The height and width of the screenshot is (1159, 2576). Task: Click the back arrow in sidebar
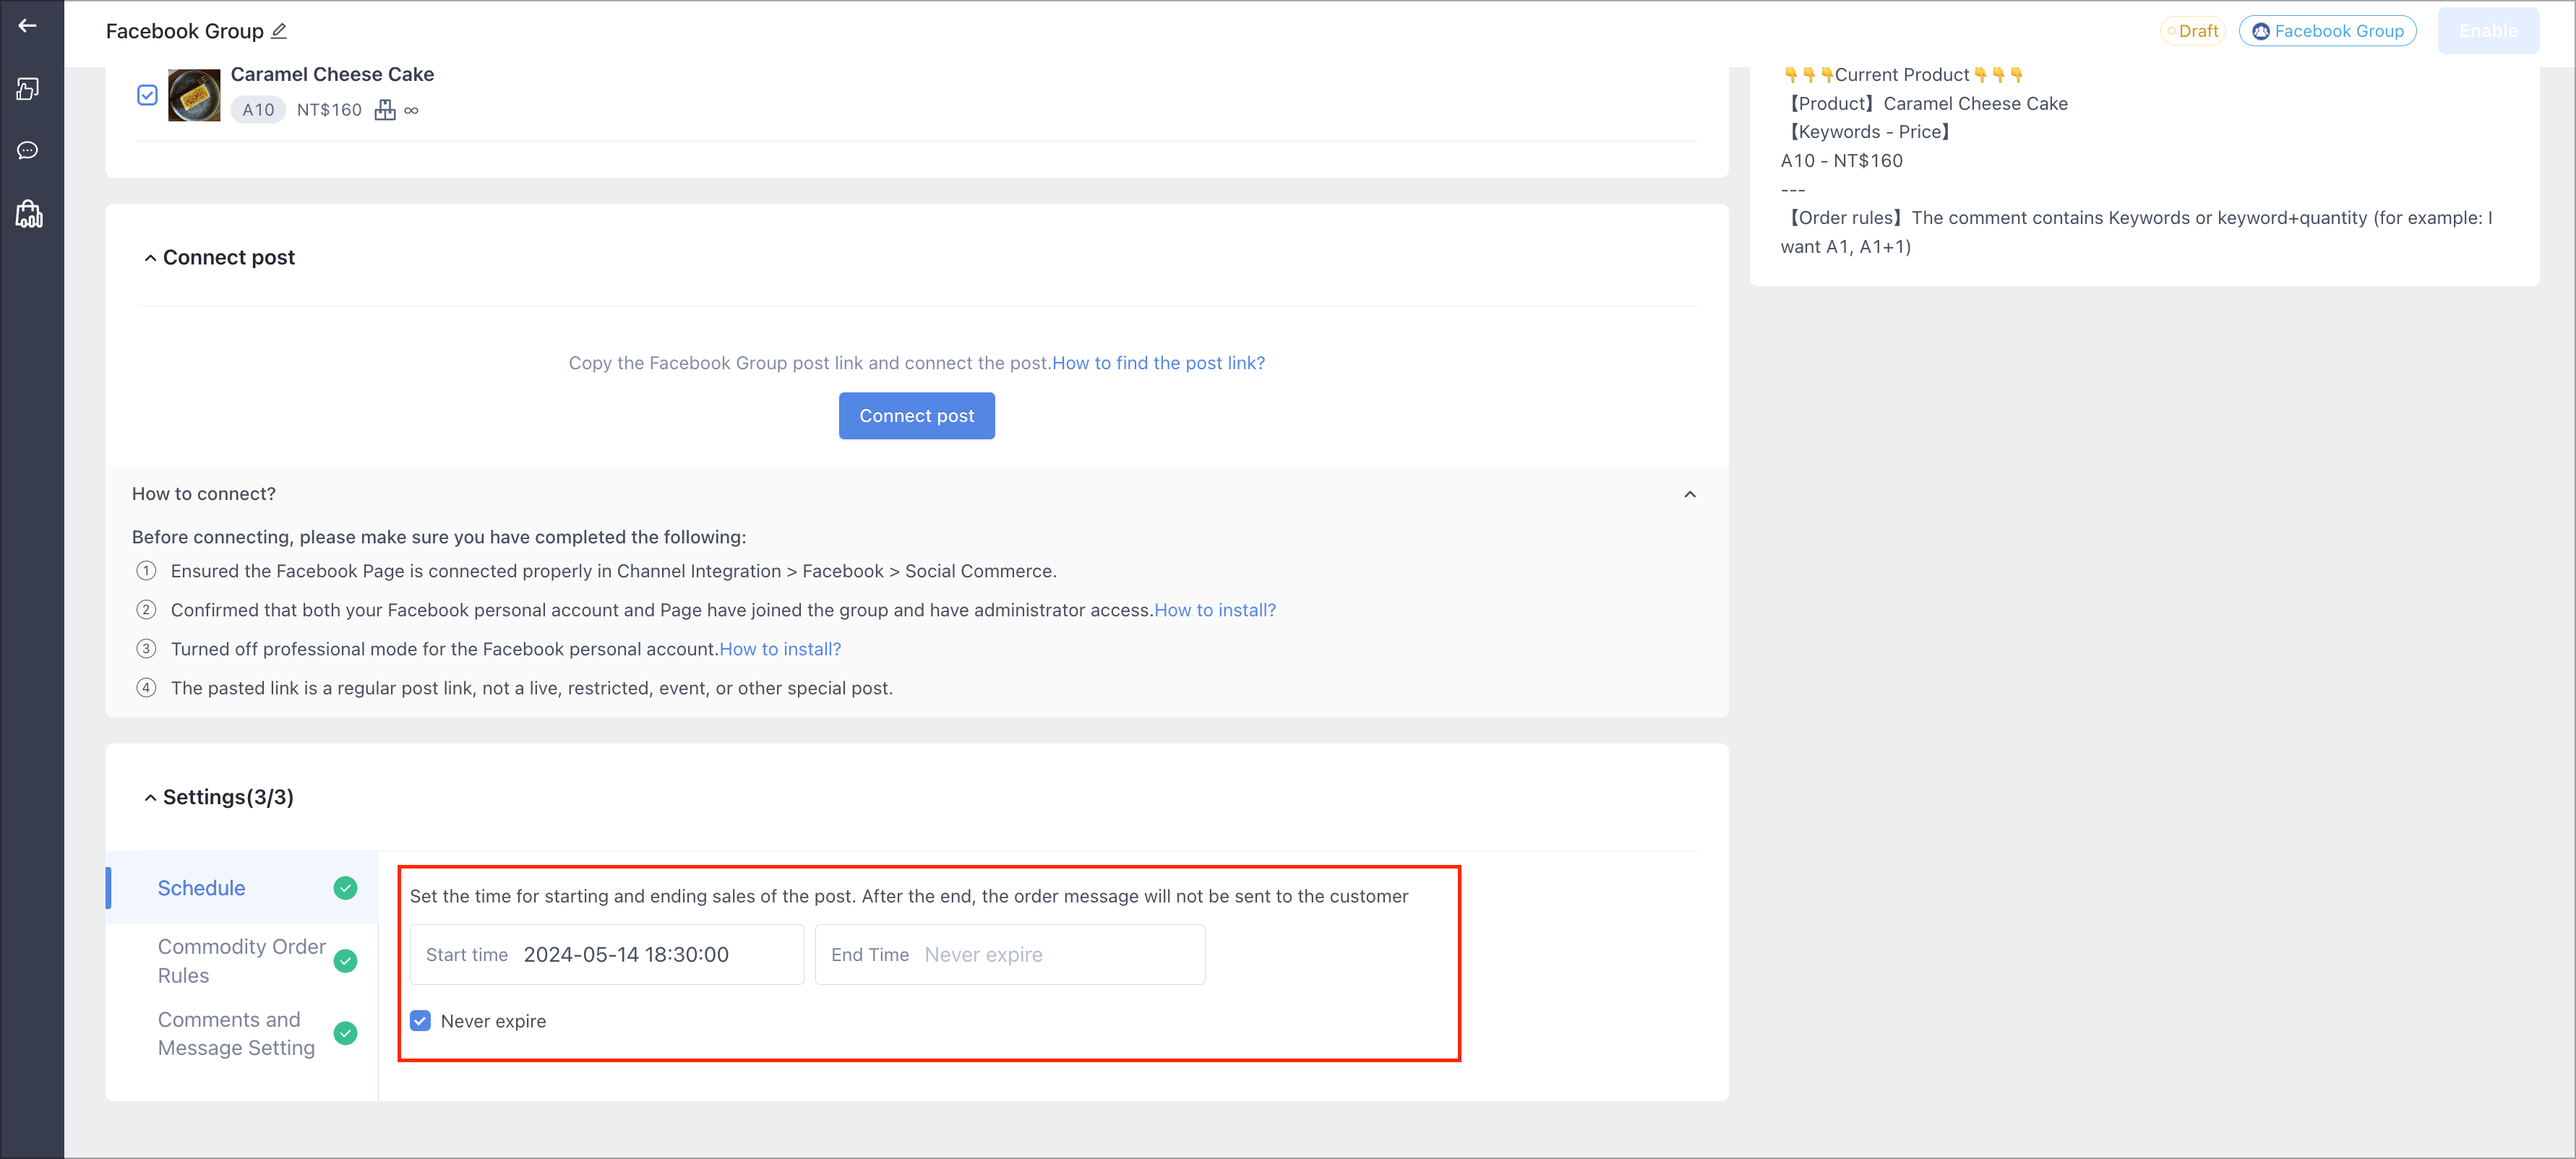(x=28, y=26)
